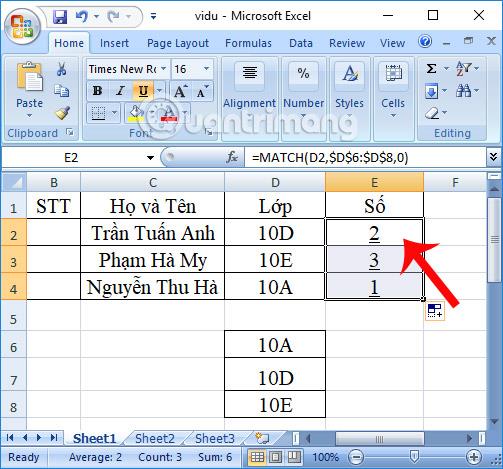This screenshot has height=469, width=503.
Task: Zoom in with plus button
Action: tap(473, 457)
